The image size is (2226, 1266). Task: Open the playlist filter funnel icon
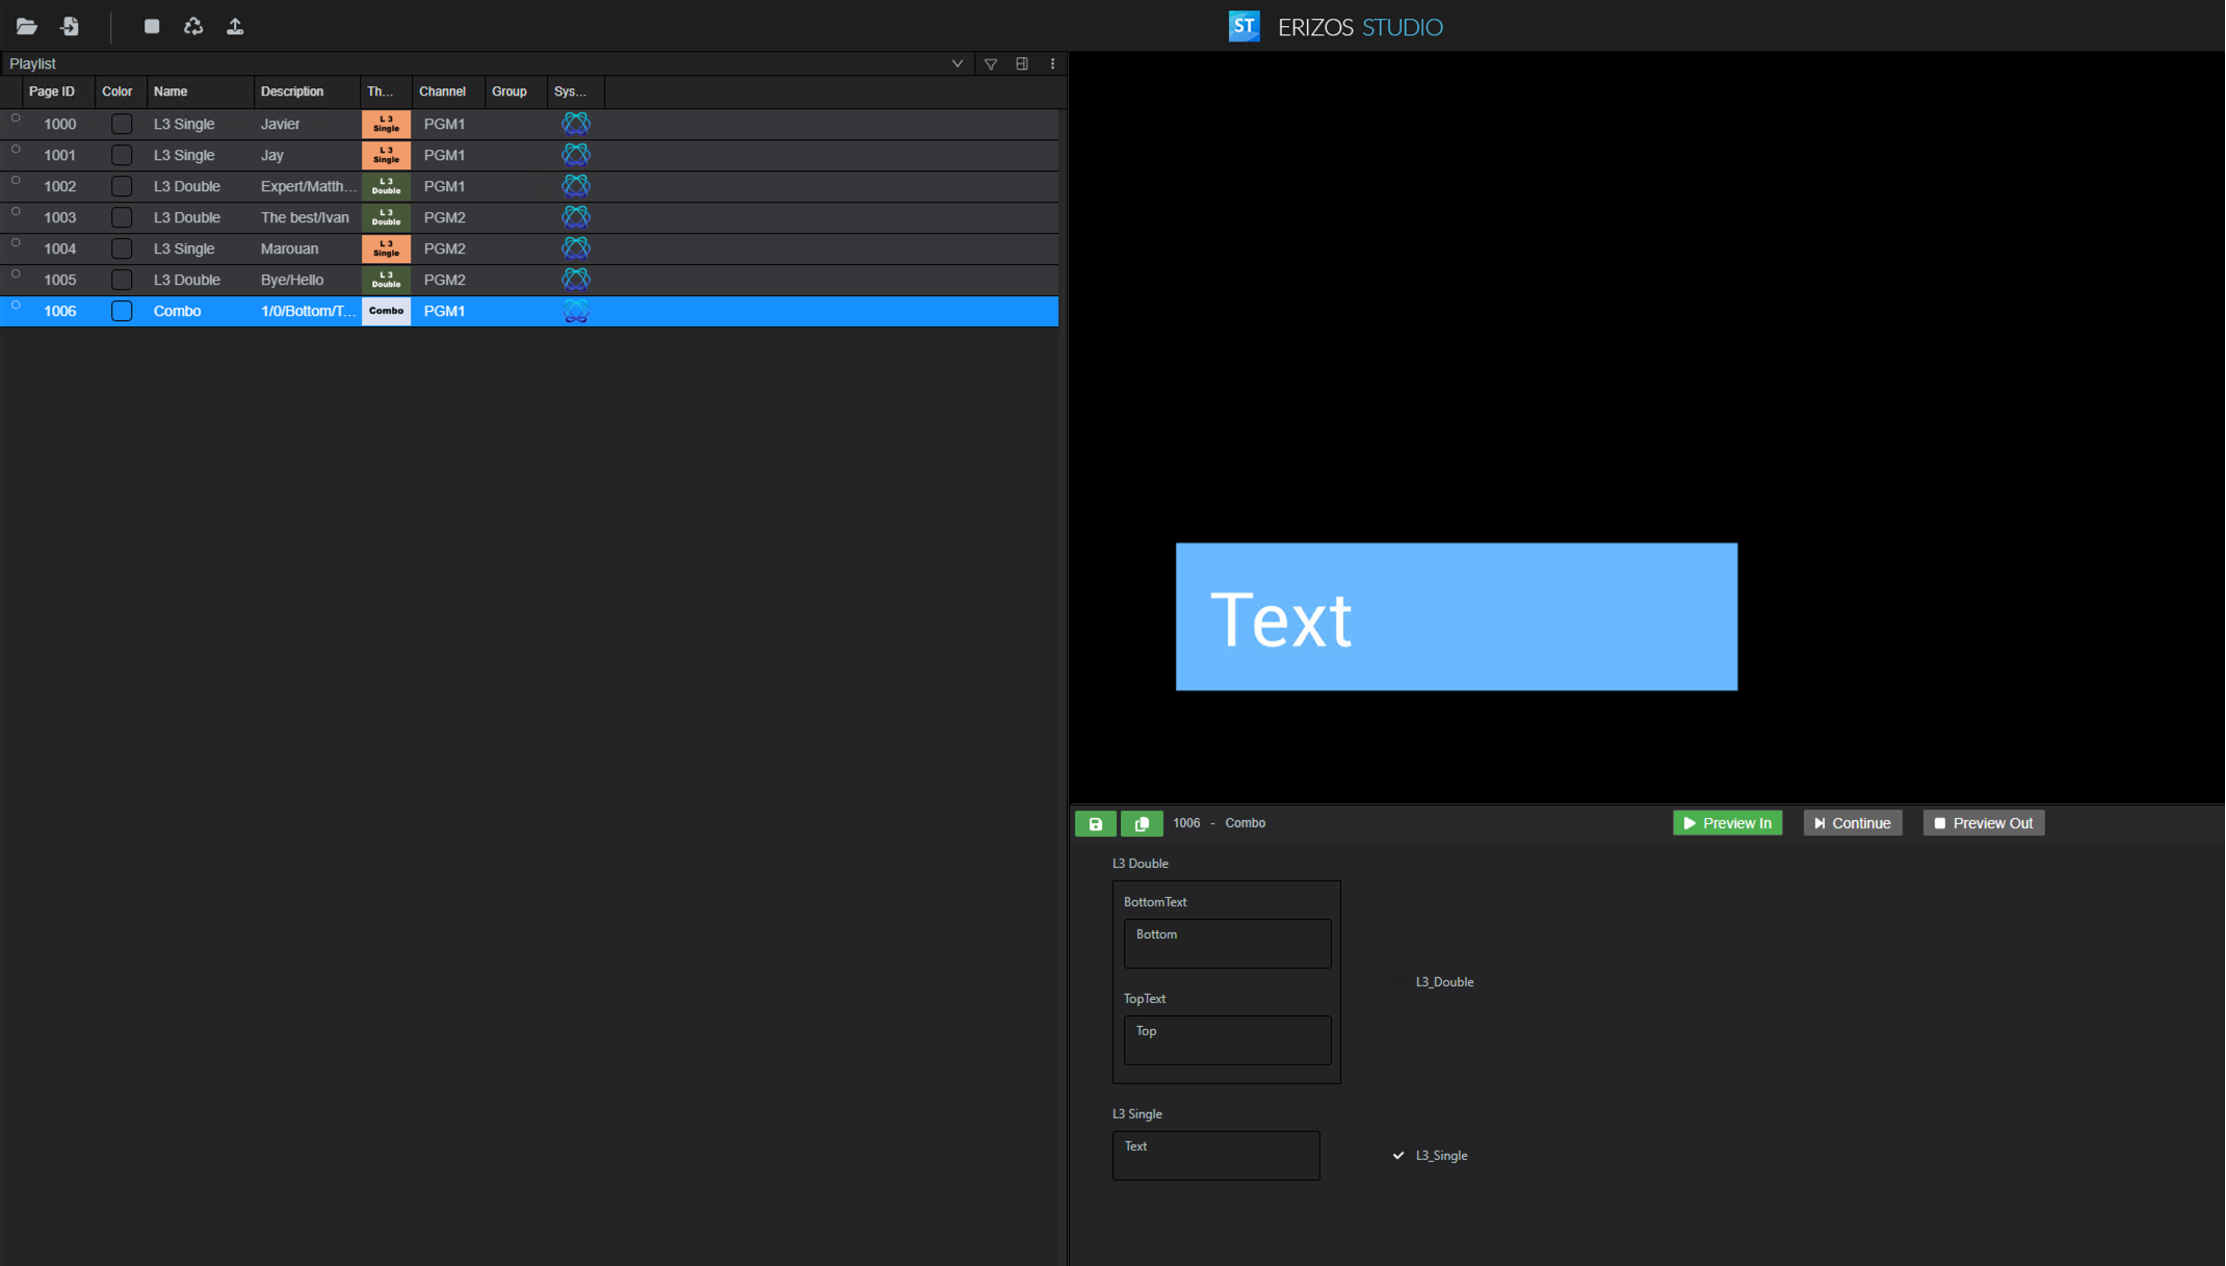pyautogui.click(x=990, y=64)
